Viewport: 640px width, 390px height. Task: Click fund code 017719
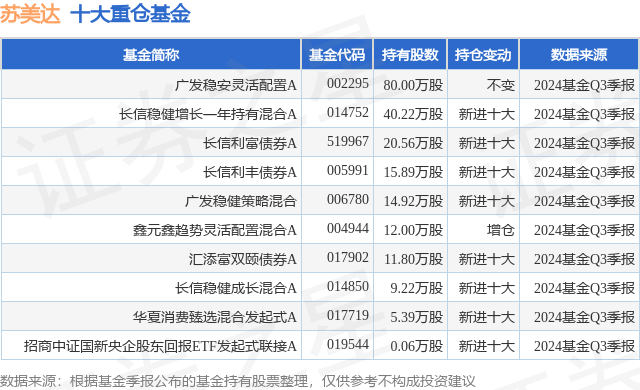point(348,315)
